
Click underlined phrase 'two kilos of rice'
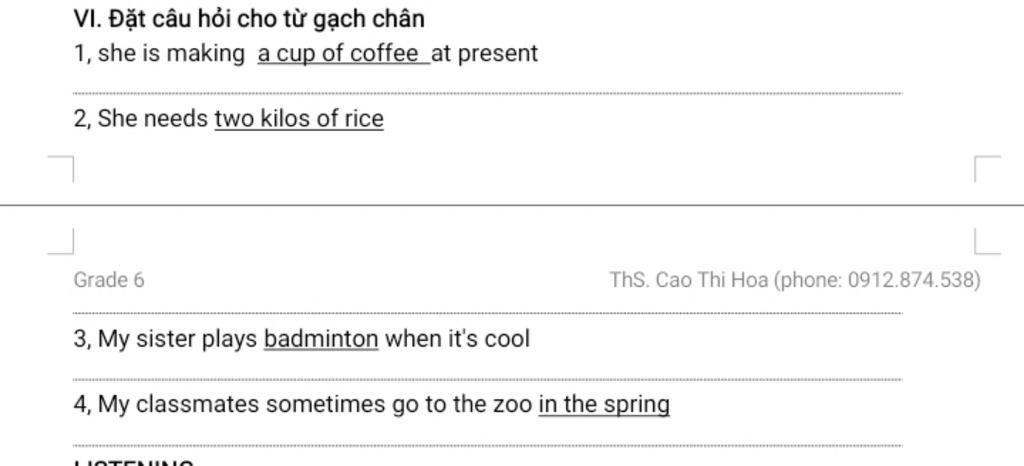click(x=299, y=119)
